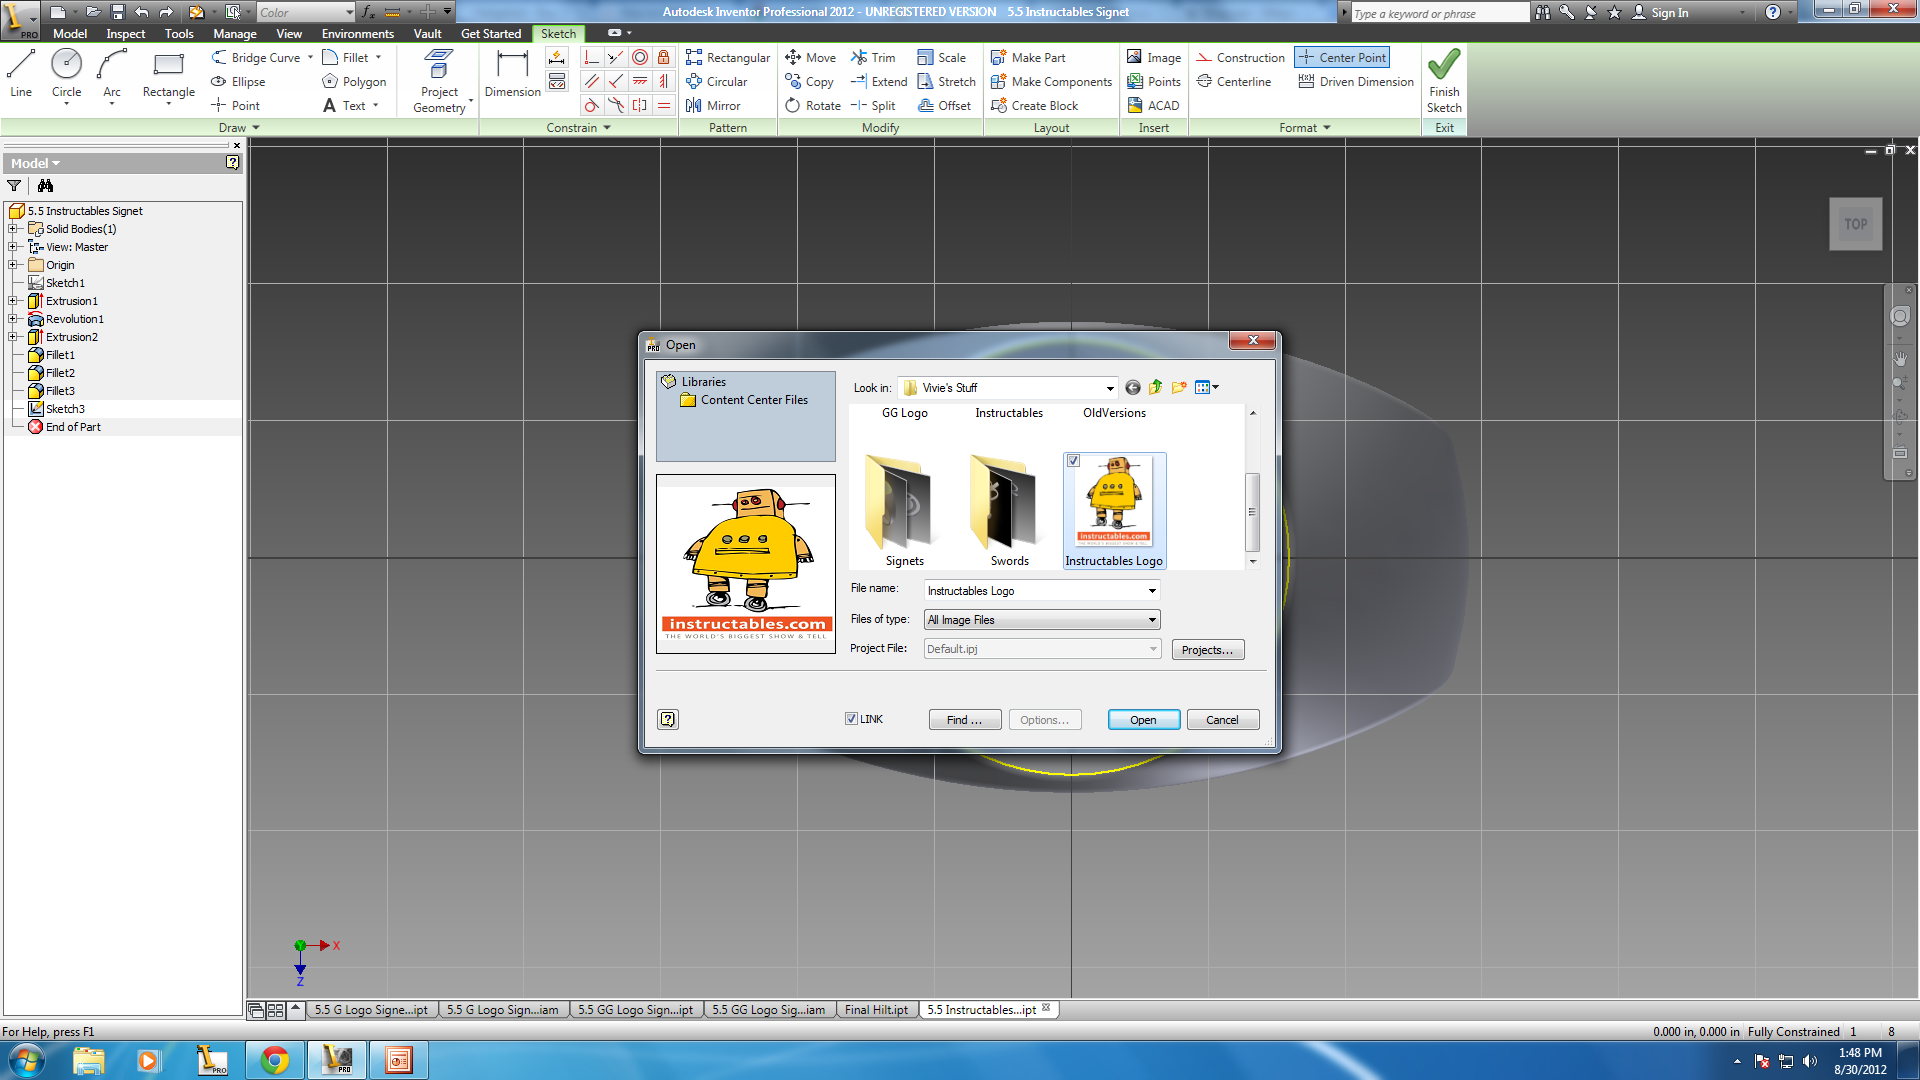Viewport: 1920px width, 1080px height.
Task: Toggle checkbox on Instructables Logo thumbnail
Action: pos(1073,460)
